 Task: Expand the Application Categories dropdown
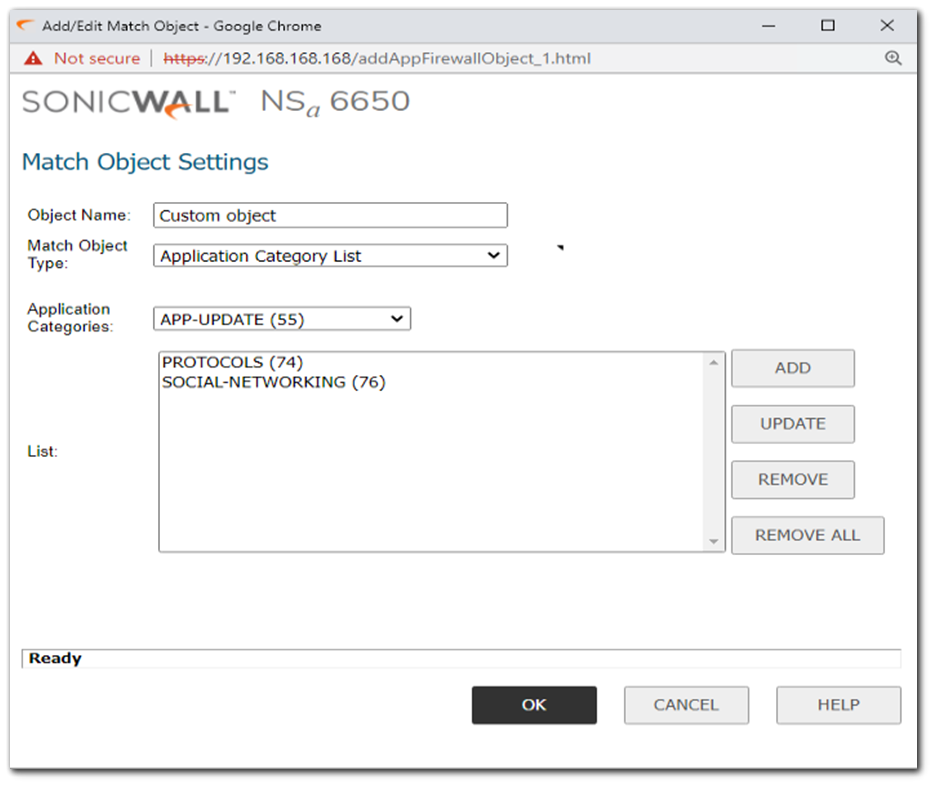[282, 319]
